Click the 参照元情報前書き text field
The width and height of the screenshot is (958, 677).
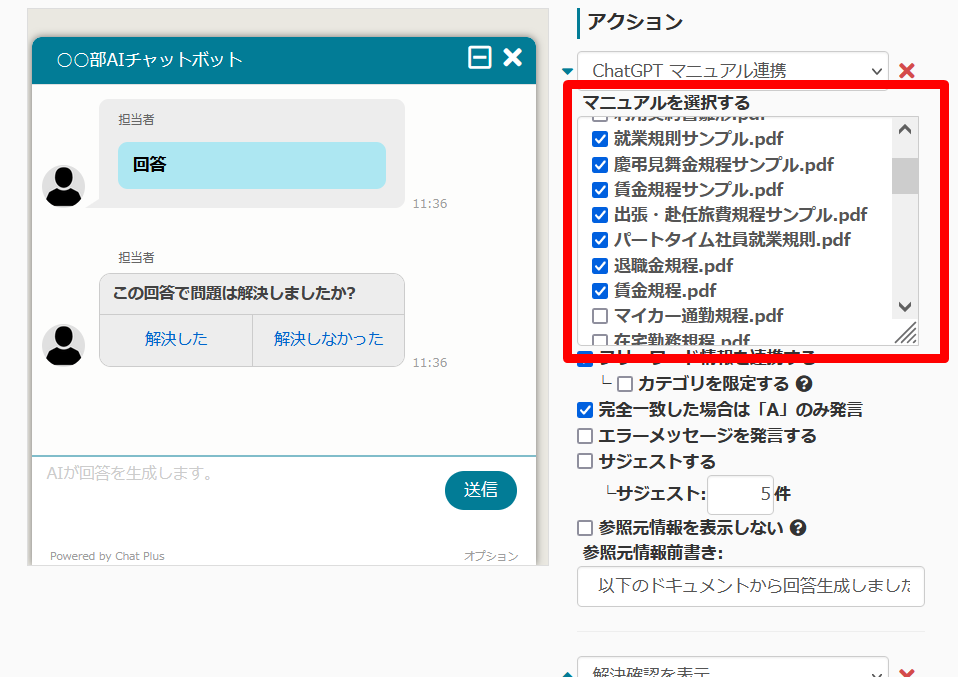(x=750, y=586)
